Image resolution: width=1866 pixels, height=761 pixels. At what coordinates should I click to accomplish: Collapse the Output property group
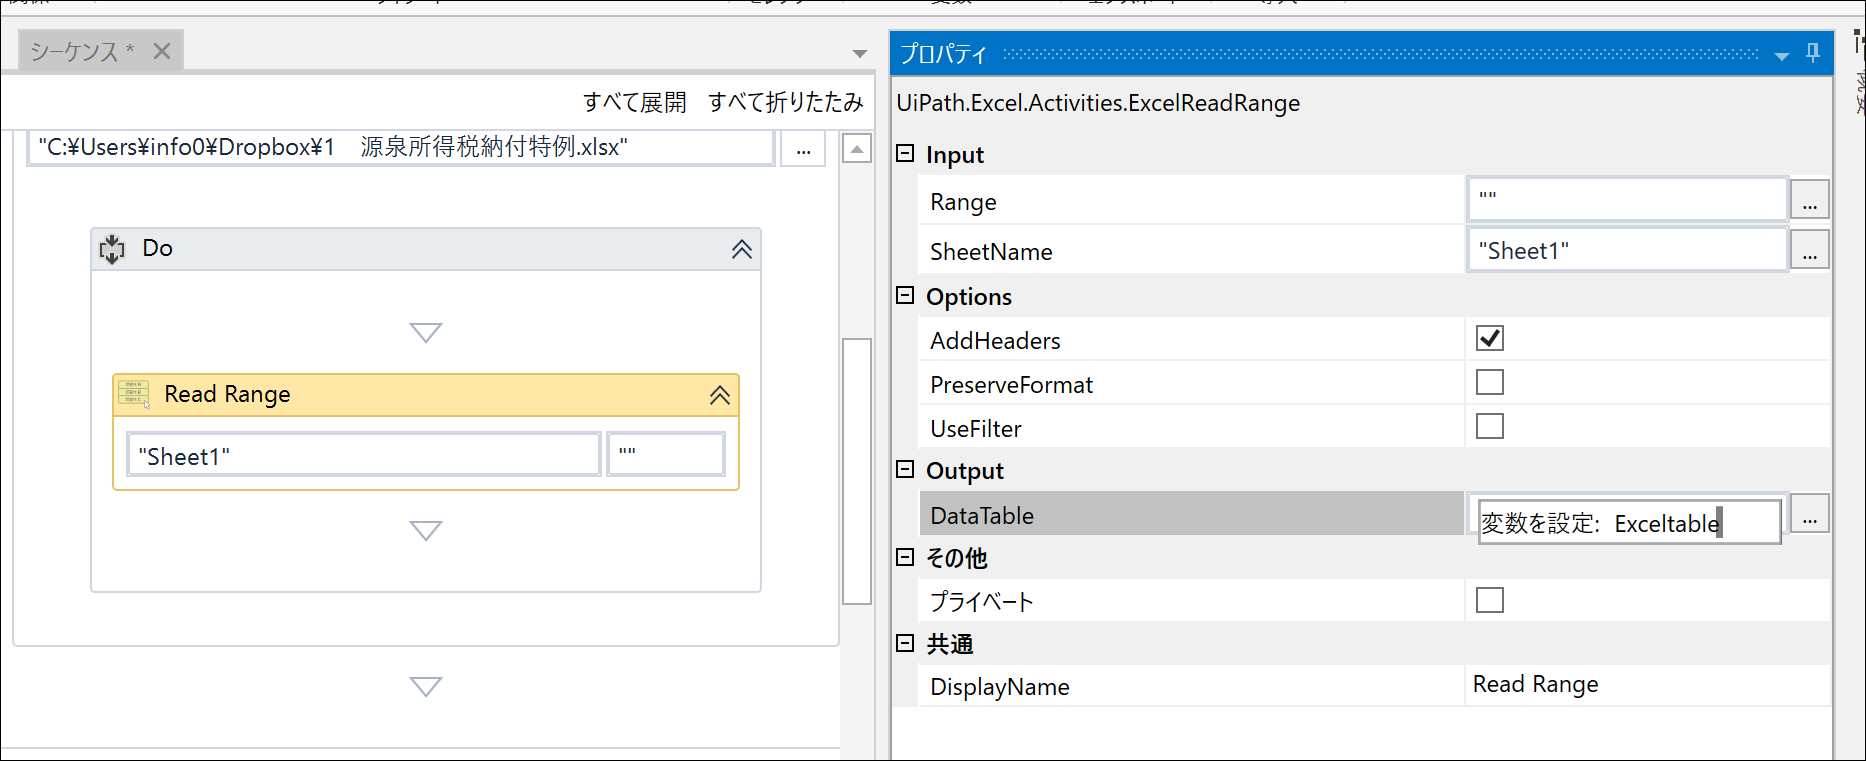point(905,470)
